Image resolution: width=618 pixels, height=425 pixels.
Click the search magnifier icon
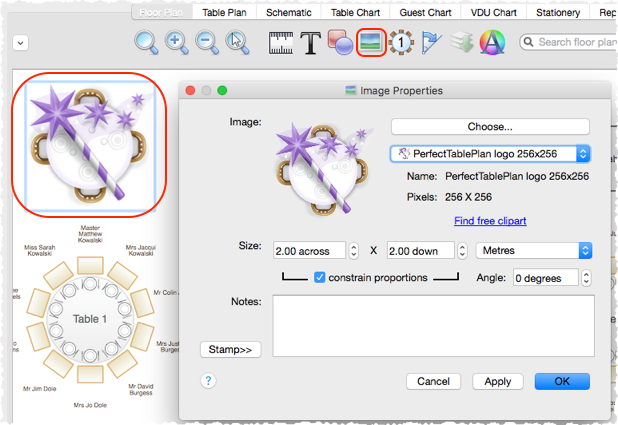[529, 42]
